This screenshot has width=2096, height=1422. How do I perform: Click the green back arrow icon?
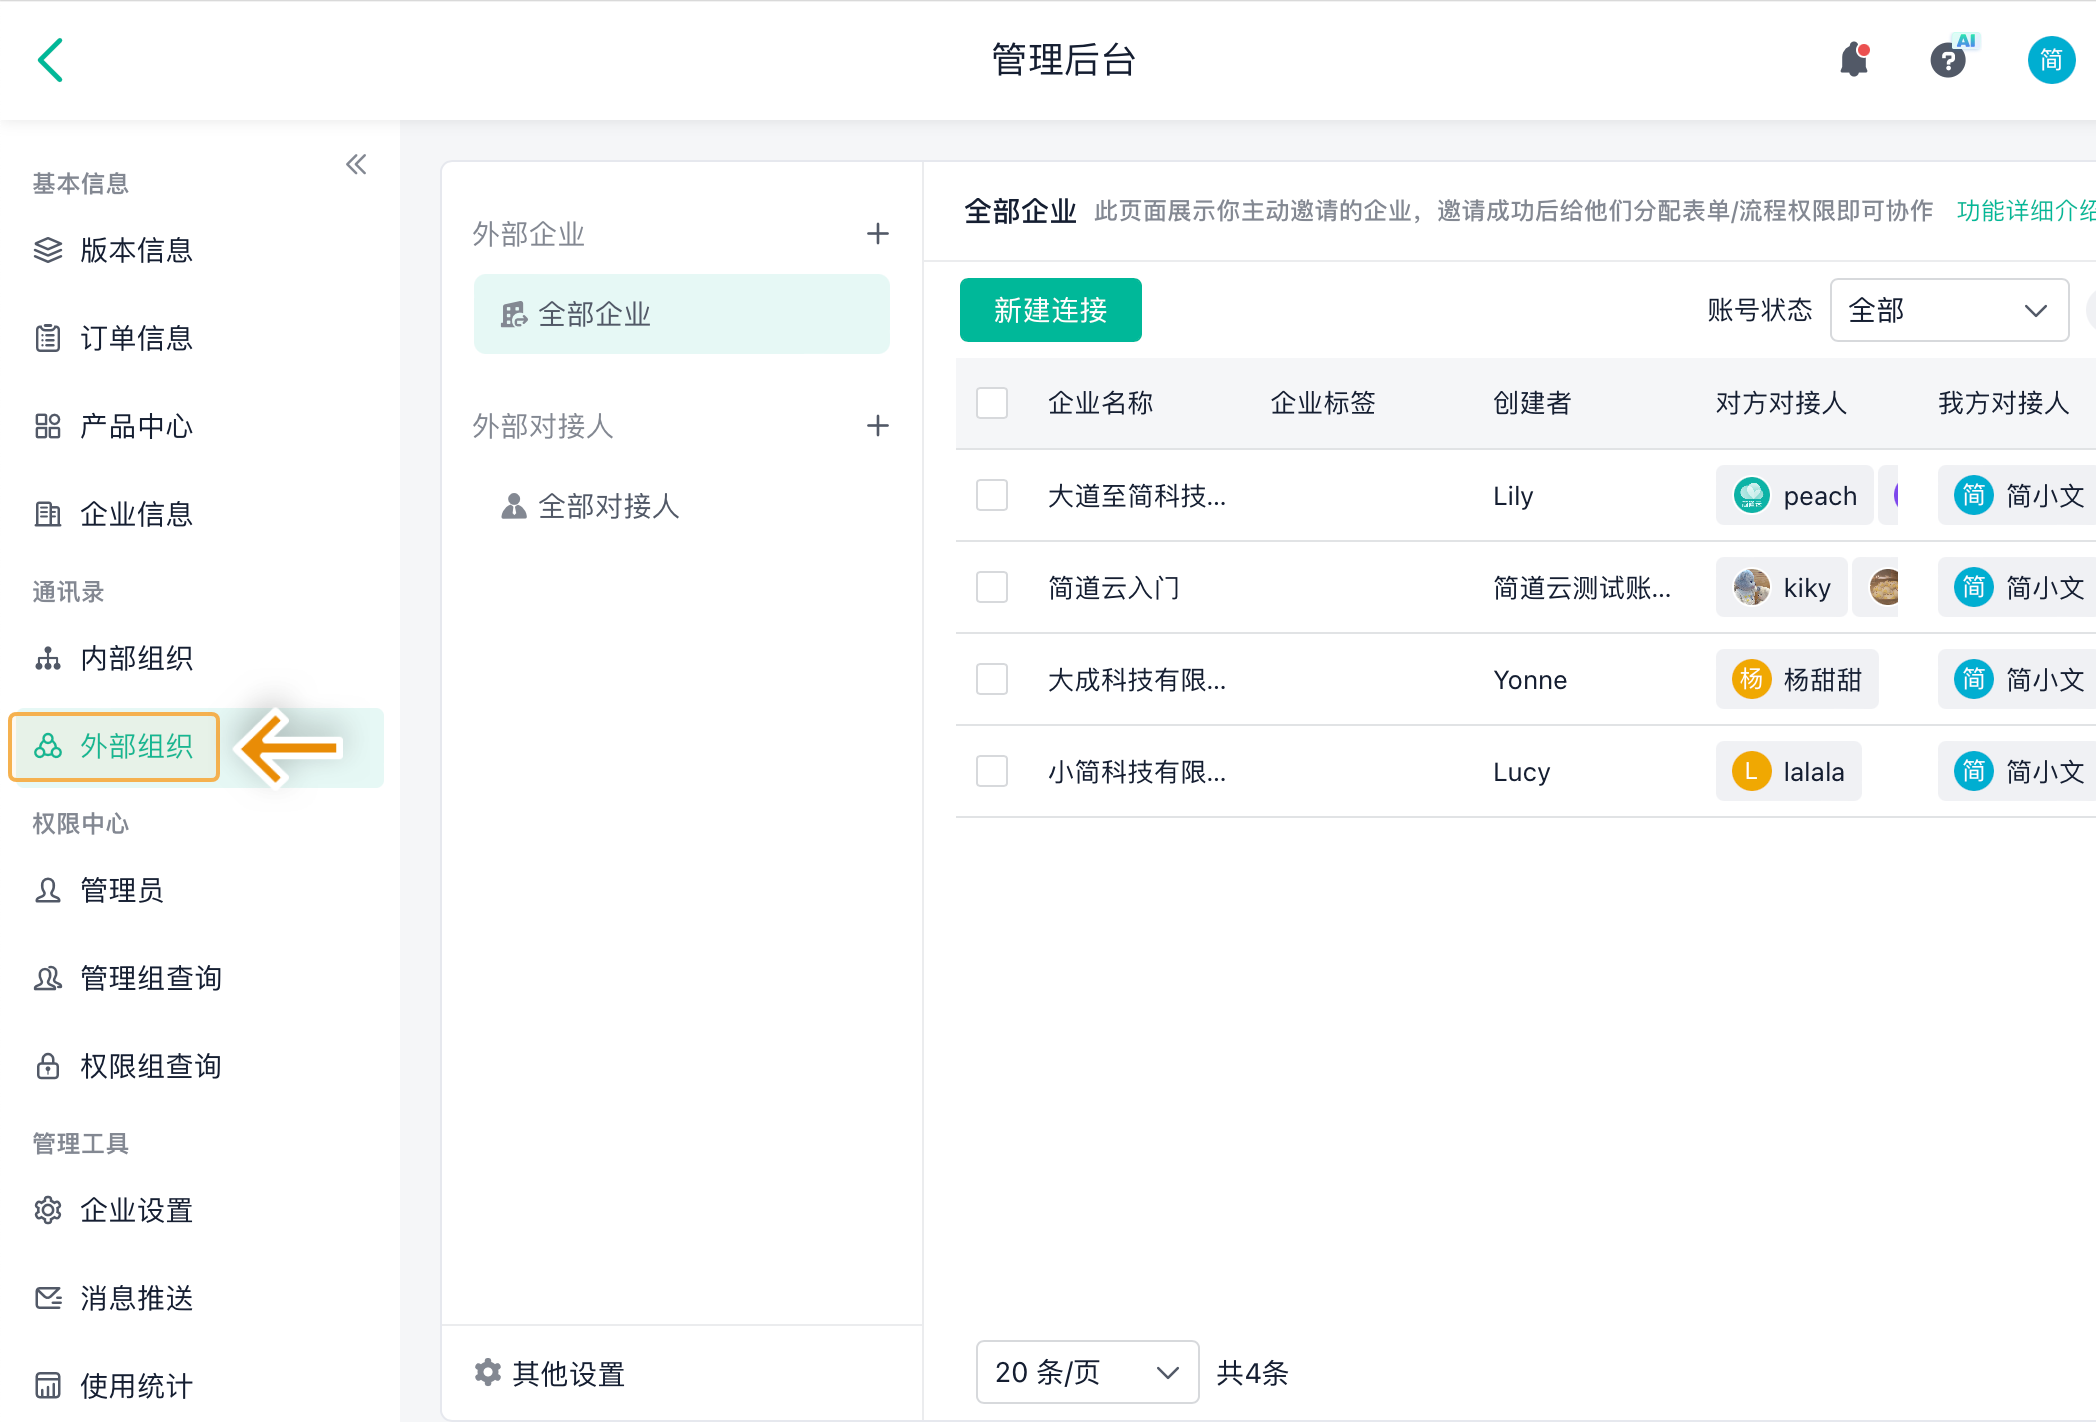(51, 60)
